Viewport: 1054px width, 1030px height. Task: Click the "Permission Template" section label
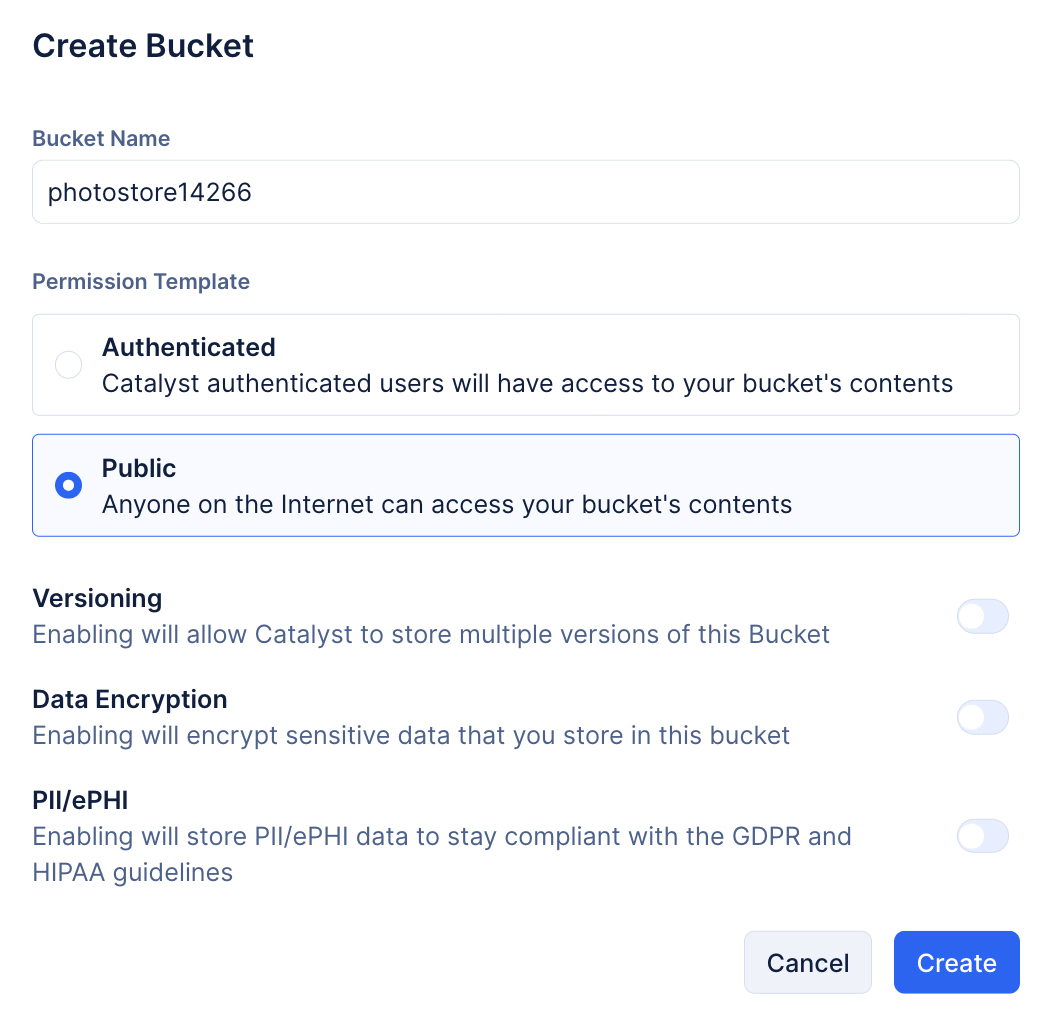click(x=141, y=282)
